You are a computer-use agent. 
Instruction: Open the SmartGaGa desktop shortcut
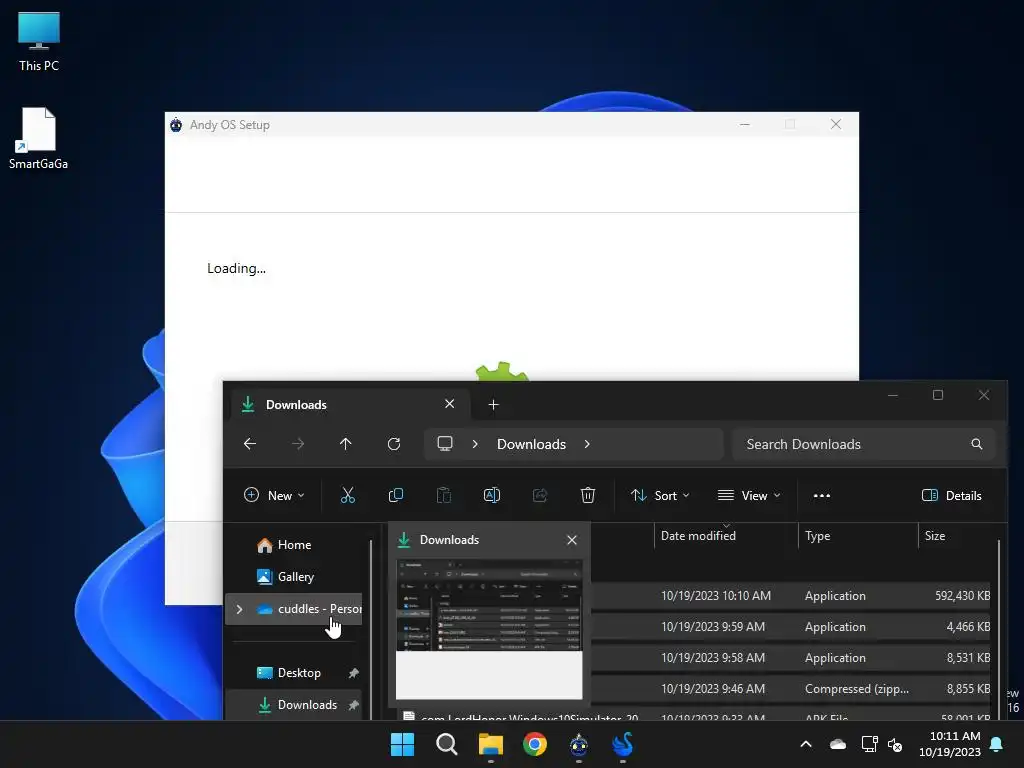coord(39,138)
